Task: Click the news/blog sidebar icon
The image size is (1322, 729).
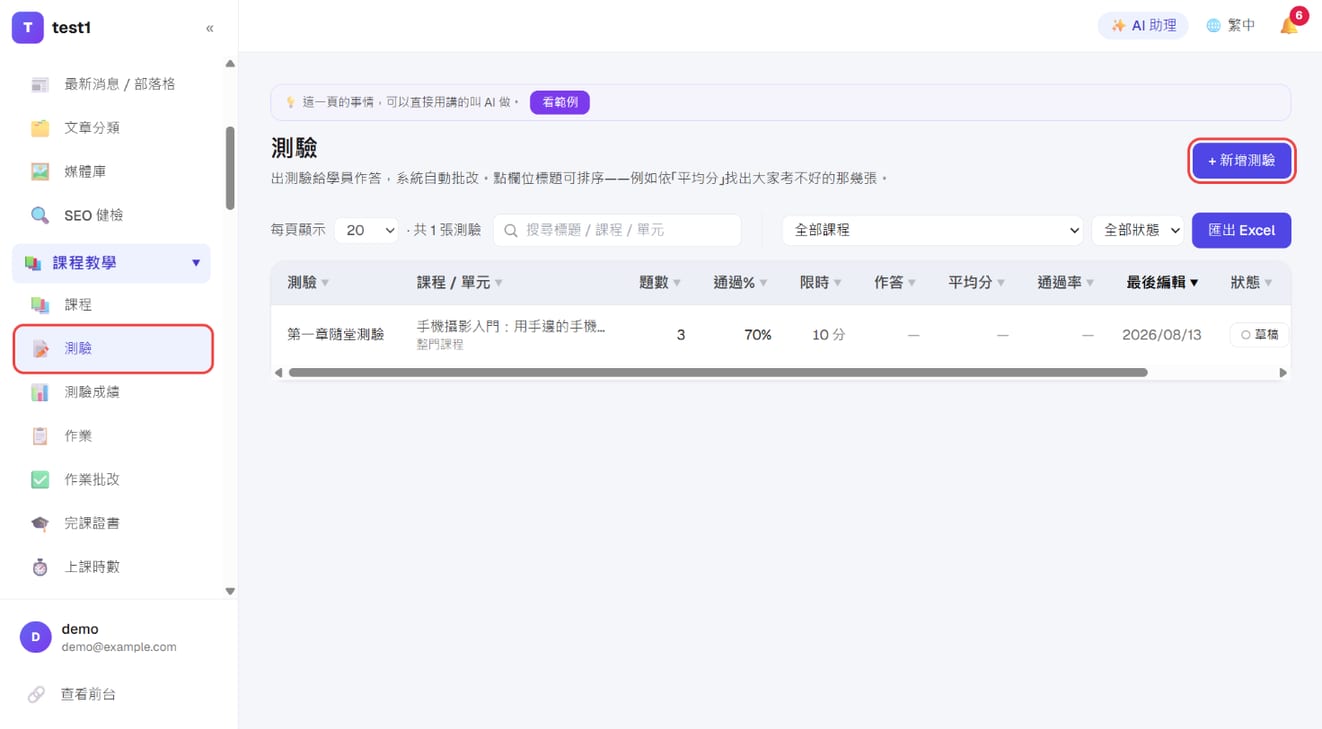Action: click(x=40, y=84)
